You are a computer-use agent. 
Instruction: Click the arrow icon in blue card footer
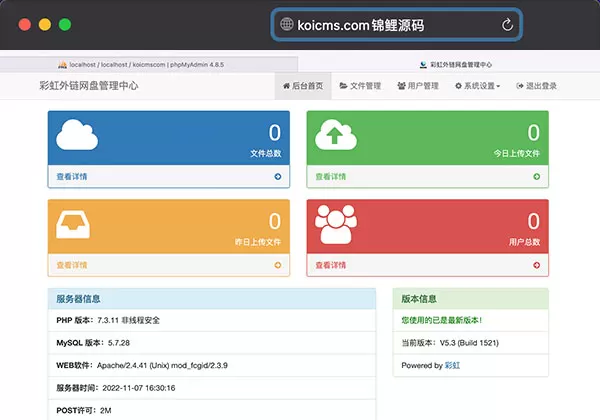277,177
